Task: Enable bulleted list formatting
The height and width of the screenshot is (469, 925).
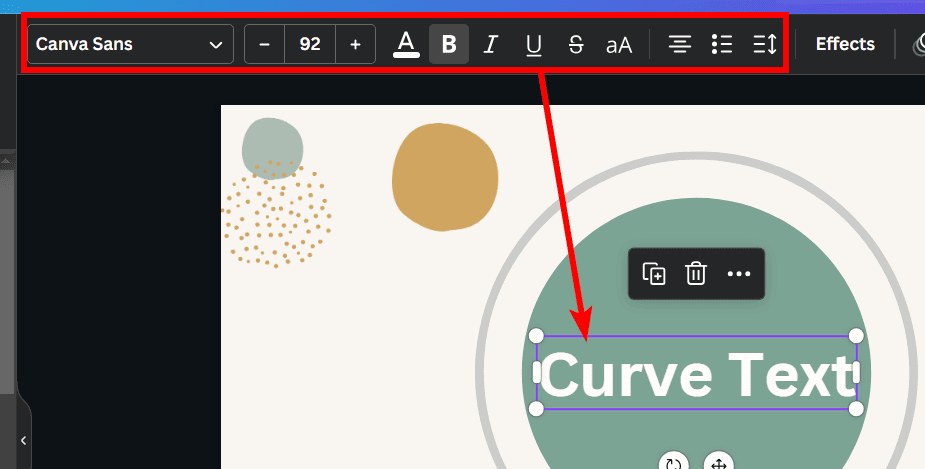Action: [x=722, y=45]
